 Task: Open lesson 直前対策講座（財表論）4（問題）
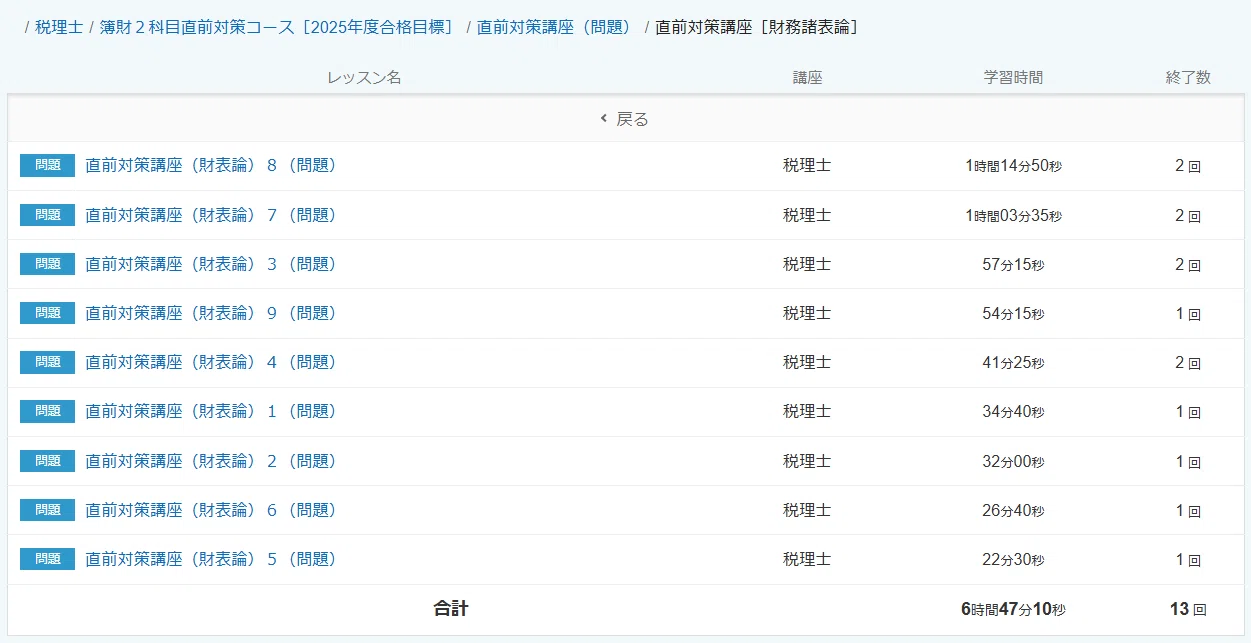[x=211, y=361]
